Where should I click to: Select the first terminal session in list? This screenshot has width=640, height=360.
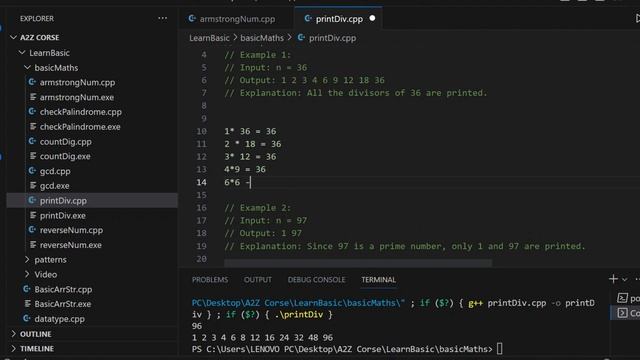pyautogui.click(x=628, y=298)
